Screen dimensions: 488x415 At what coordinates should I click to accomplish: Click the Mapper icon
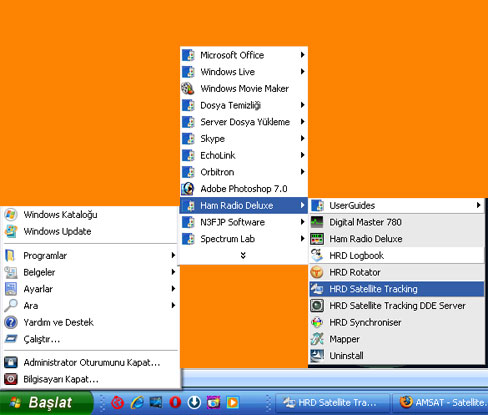coord(317,339)
